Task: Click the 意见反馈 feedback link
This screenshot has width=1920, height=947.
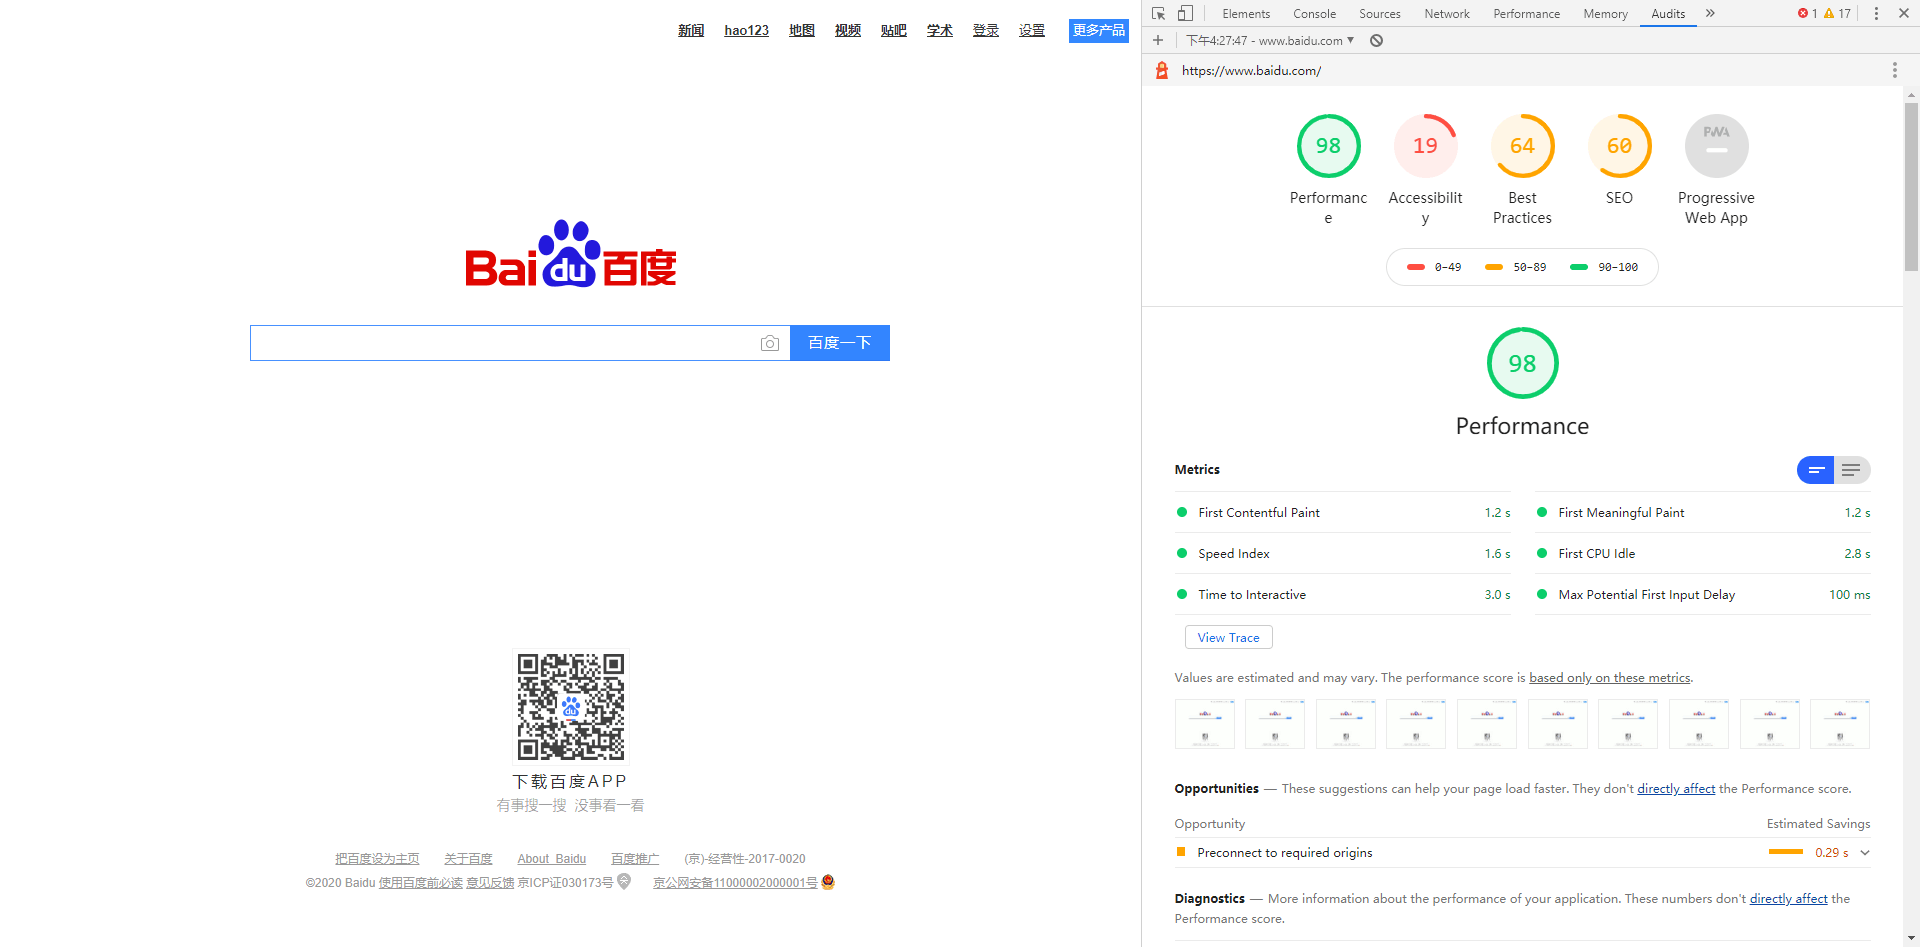Action: 490,883
